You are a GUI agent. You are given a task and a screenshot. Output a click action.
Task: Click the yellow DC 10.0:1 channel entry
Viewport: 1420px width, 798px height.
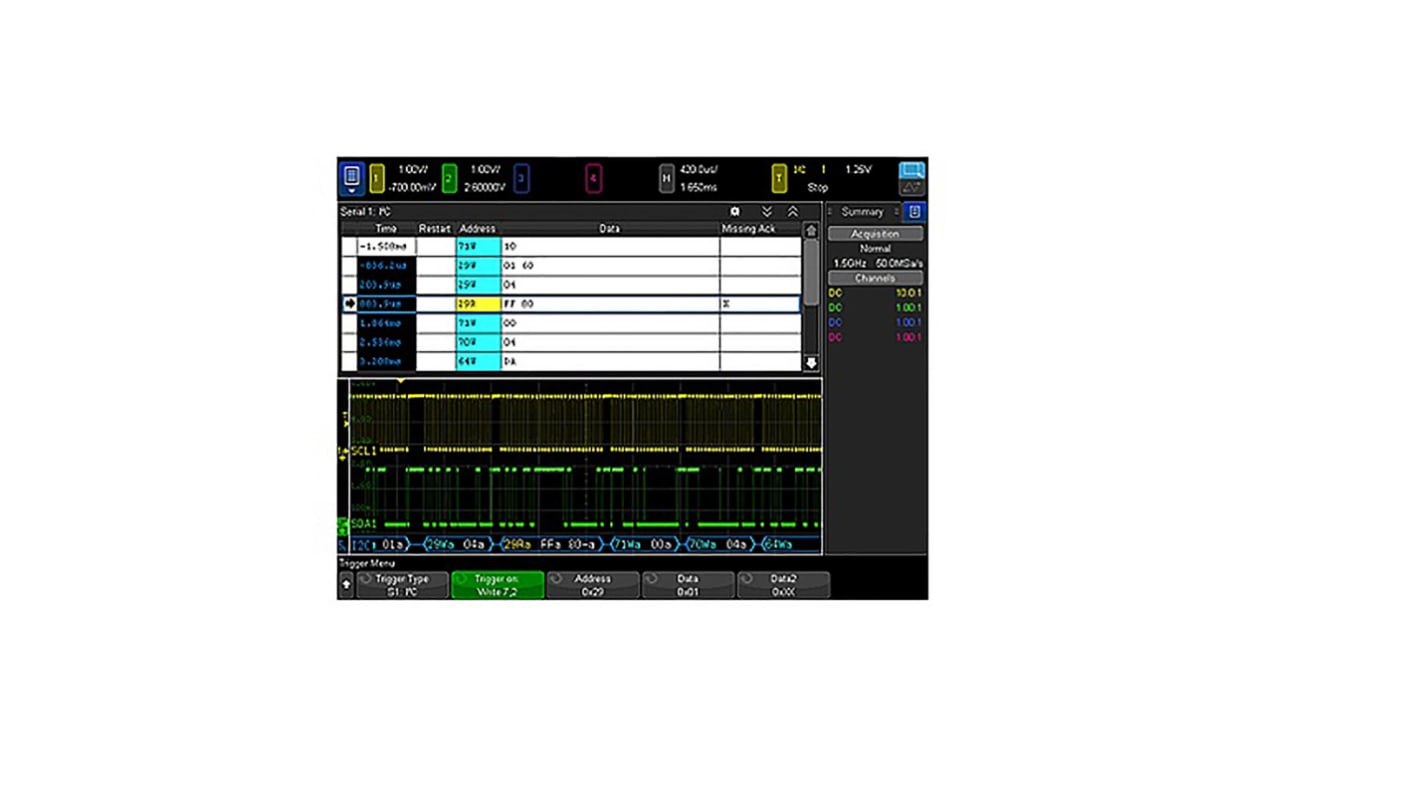(x=875, y=293)
